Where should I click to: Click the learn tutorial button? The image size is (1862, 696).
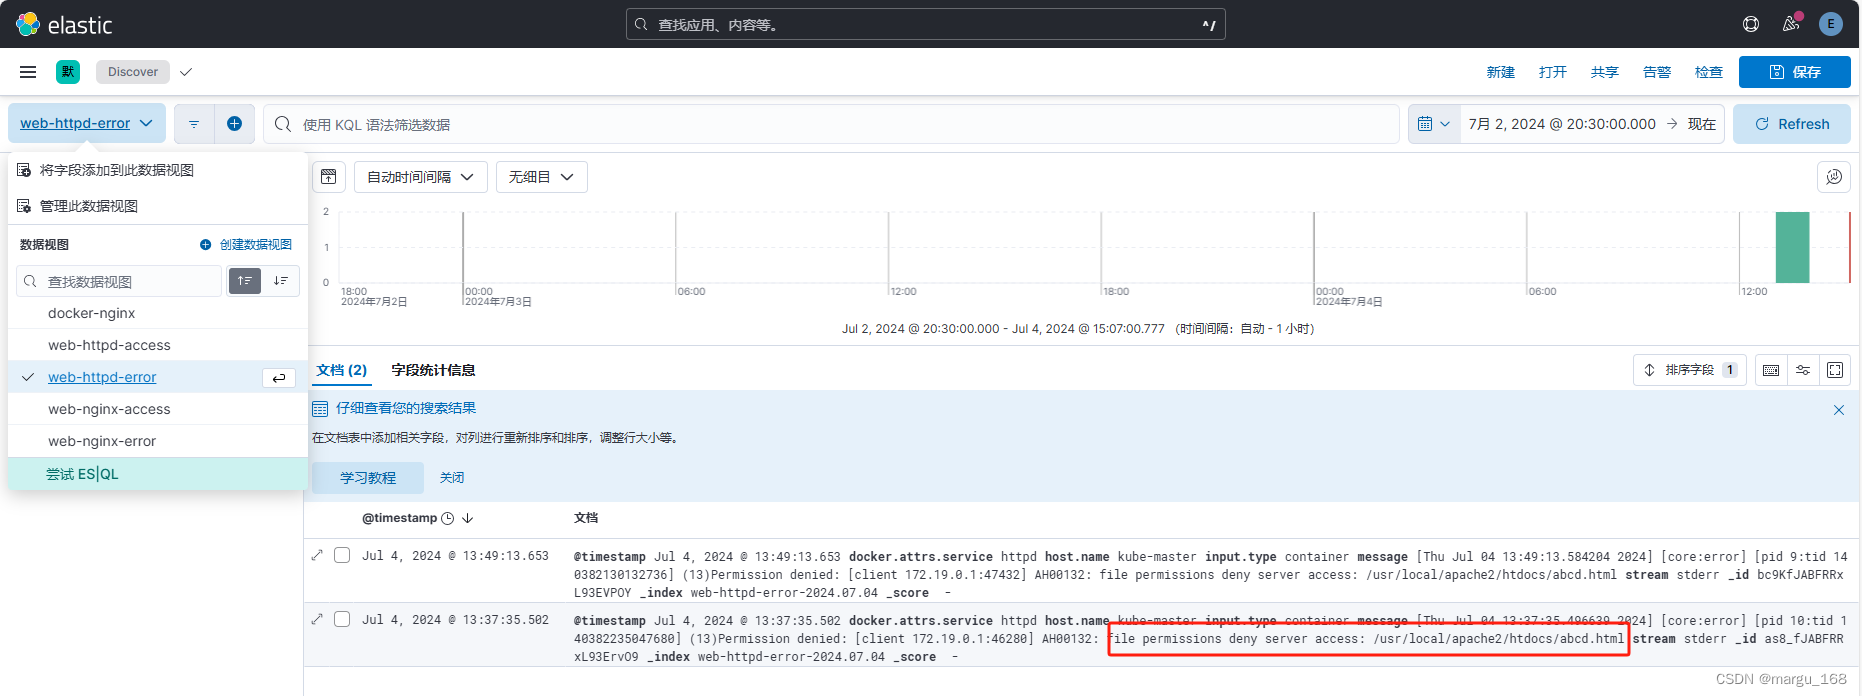click(x=368, y=477)
